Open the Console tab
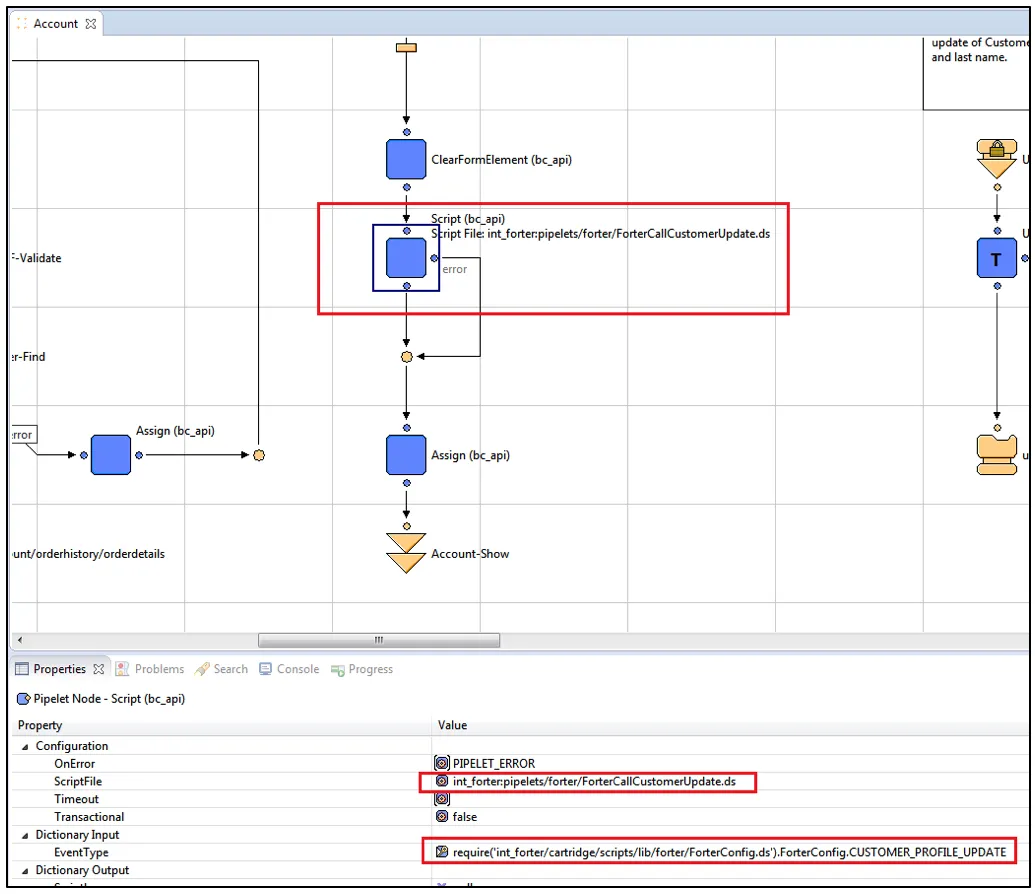 click(x=289, y=669)
